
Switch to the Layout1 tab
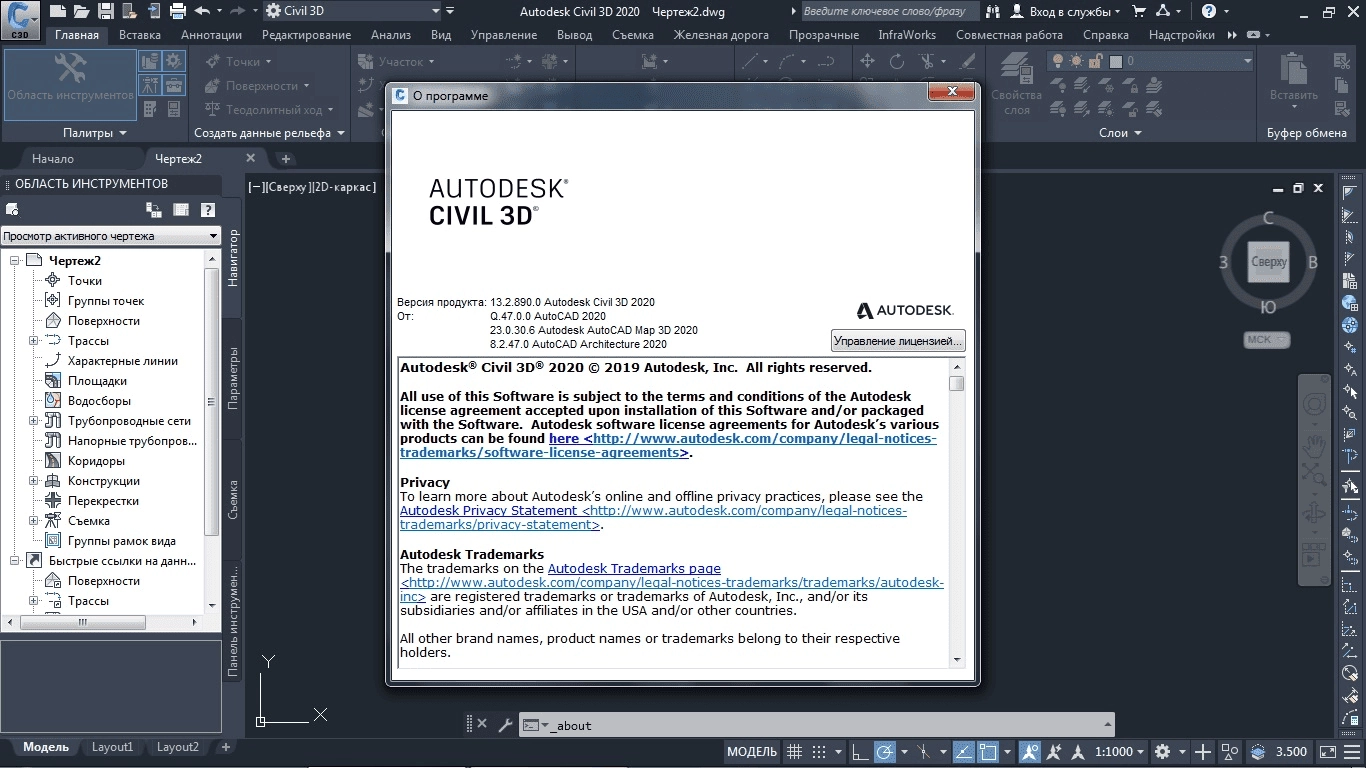coord(112,747)
